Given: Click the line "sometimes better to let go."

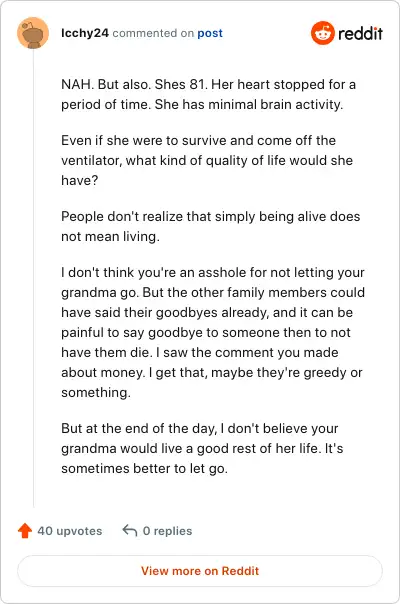Looking at the screenshot, I should [145, 468].
